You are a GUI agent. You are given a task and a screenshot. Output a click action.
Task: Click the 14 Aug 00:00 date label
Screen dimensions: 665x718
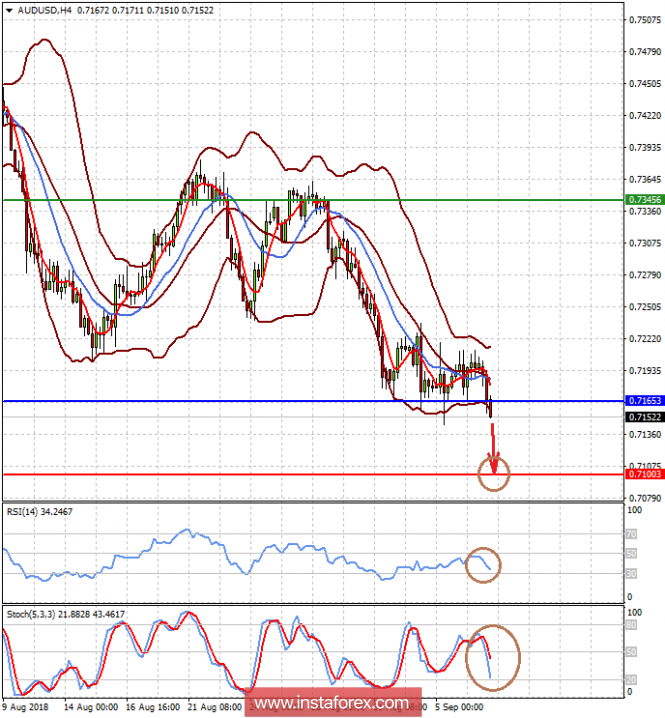pos(91,707)
